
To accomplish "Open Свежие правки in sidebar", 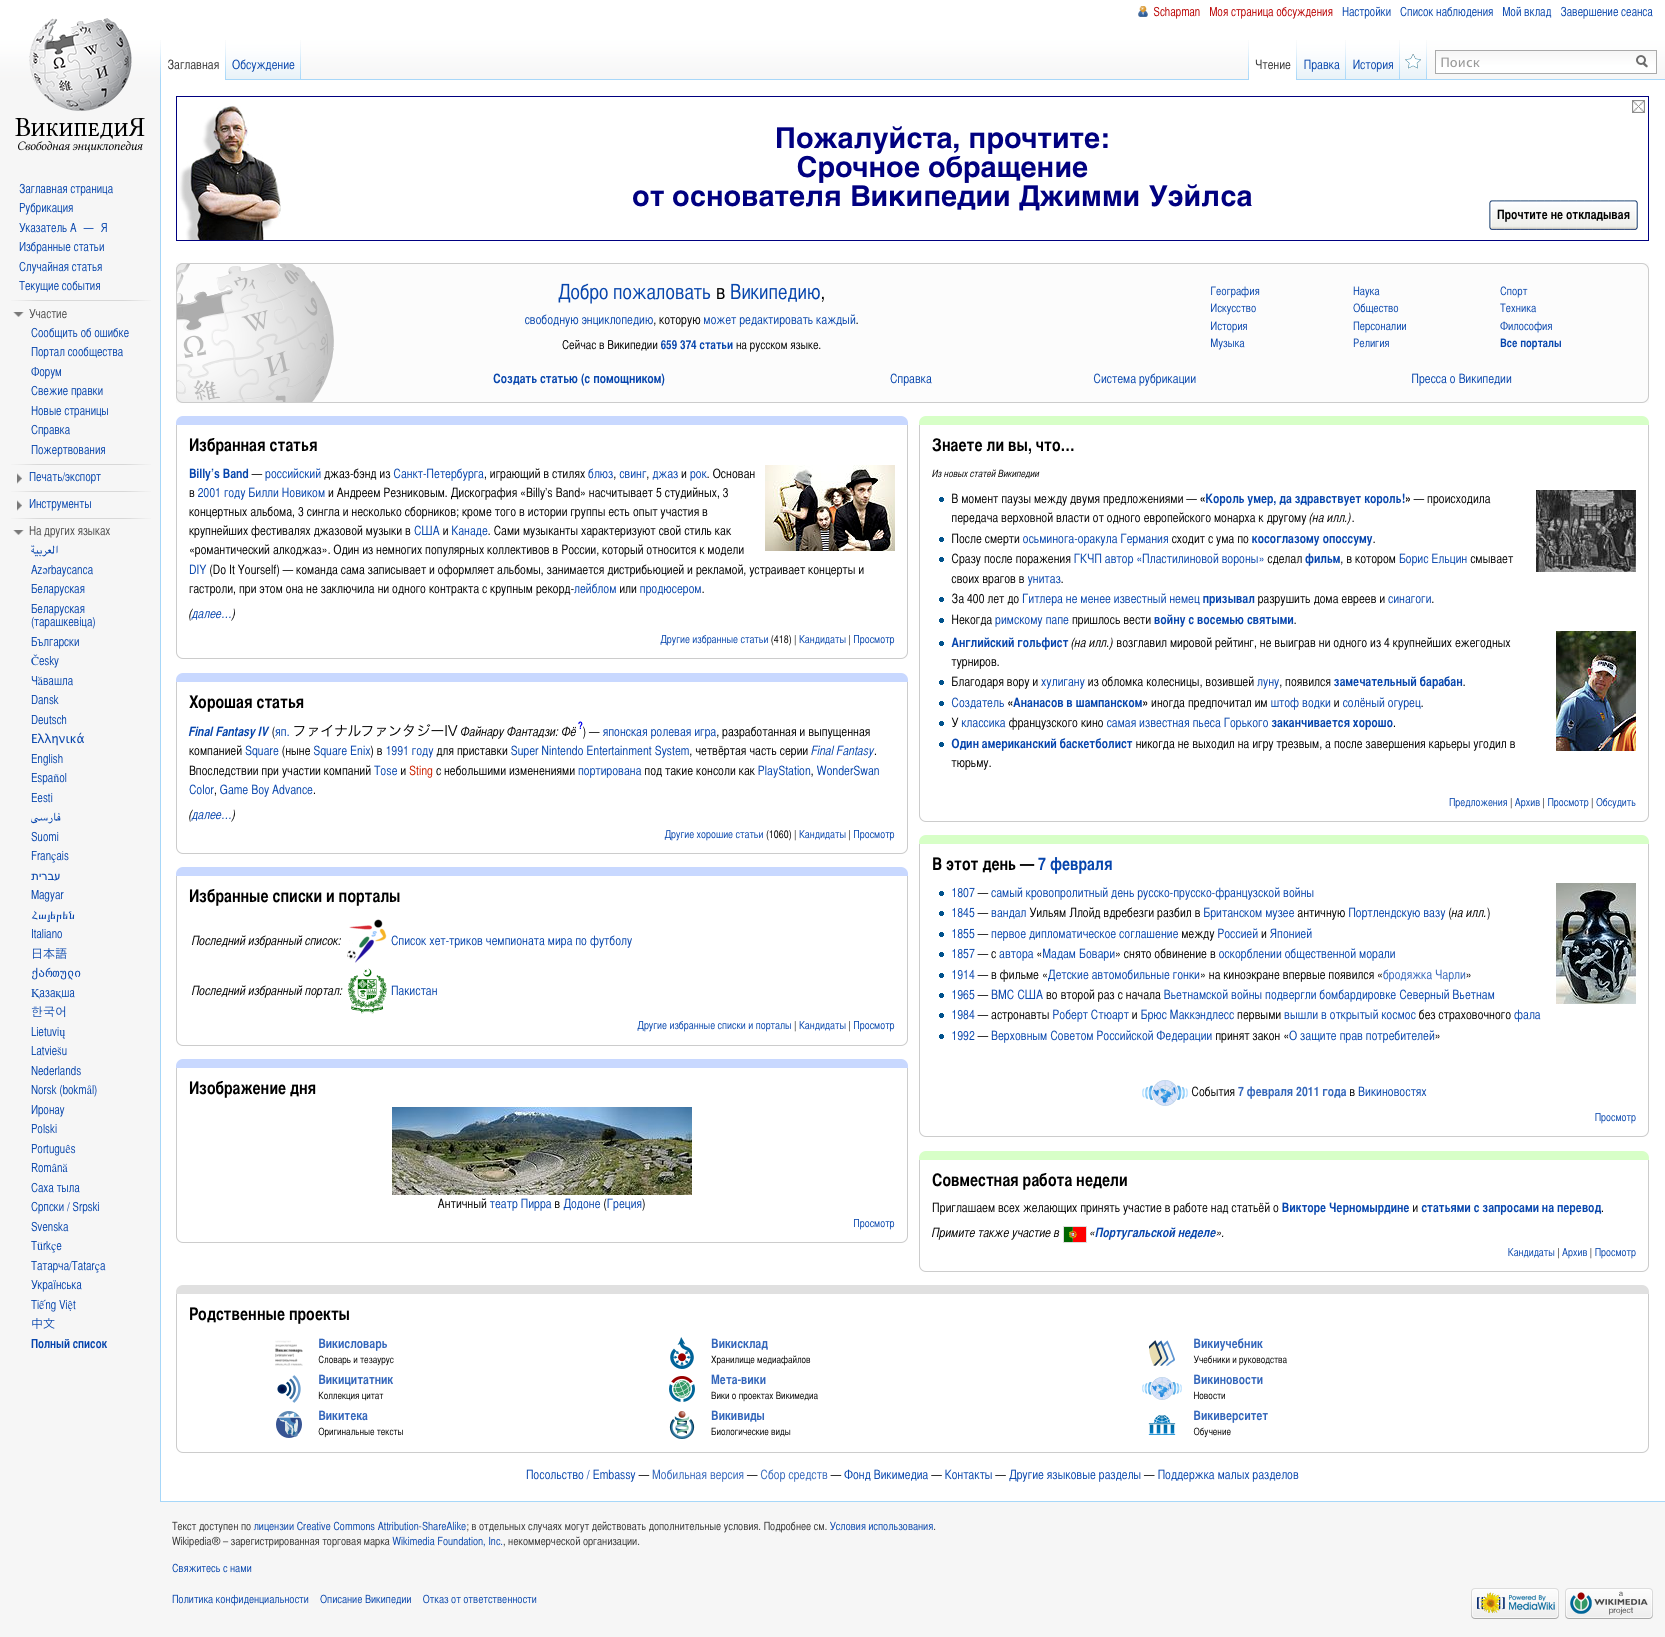I will (x=67, y=391).
